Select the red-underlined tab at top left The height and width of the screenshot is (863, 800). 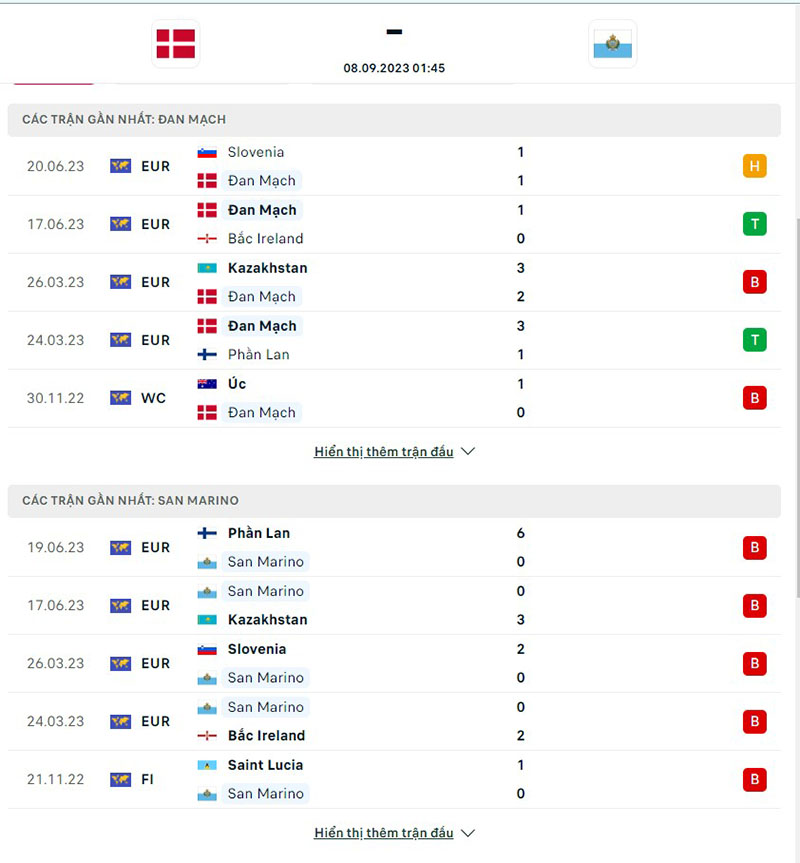[x=53, y=75]
